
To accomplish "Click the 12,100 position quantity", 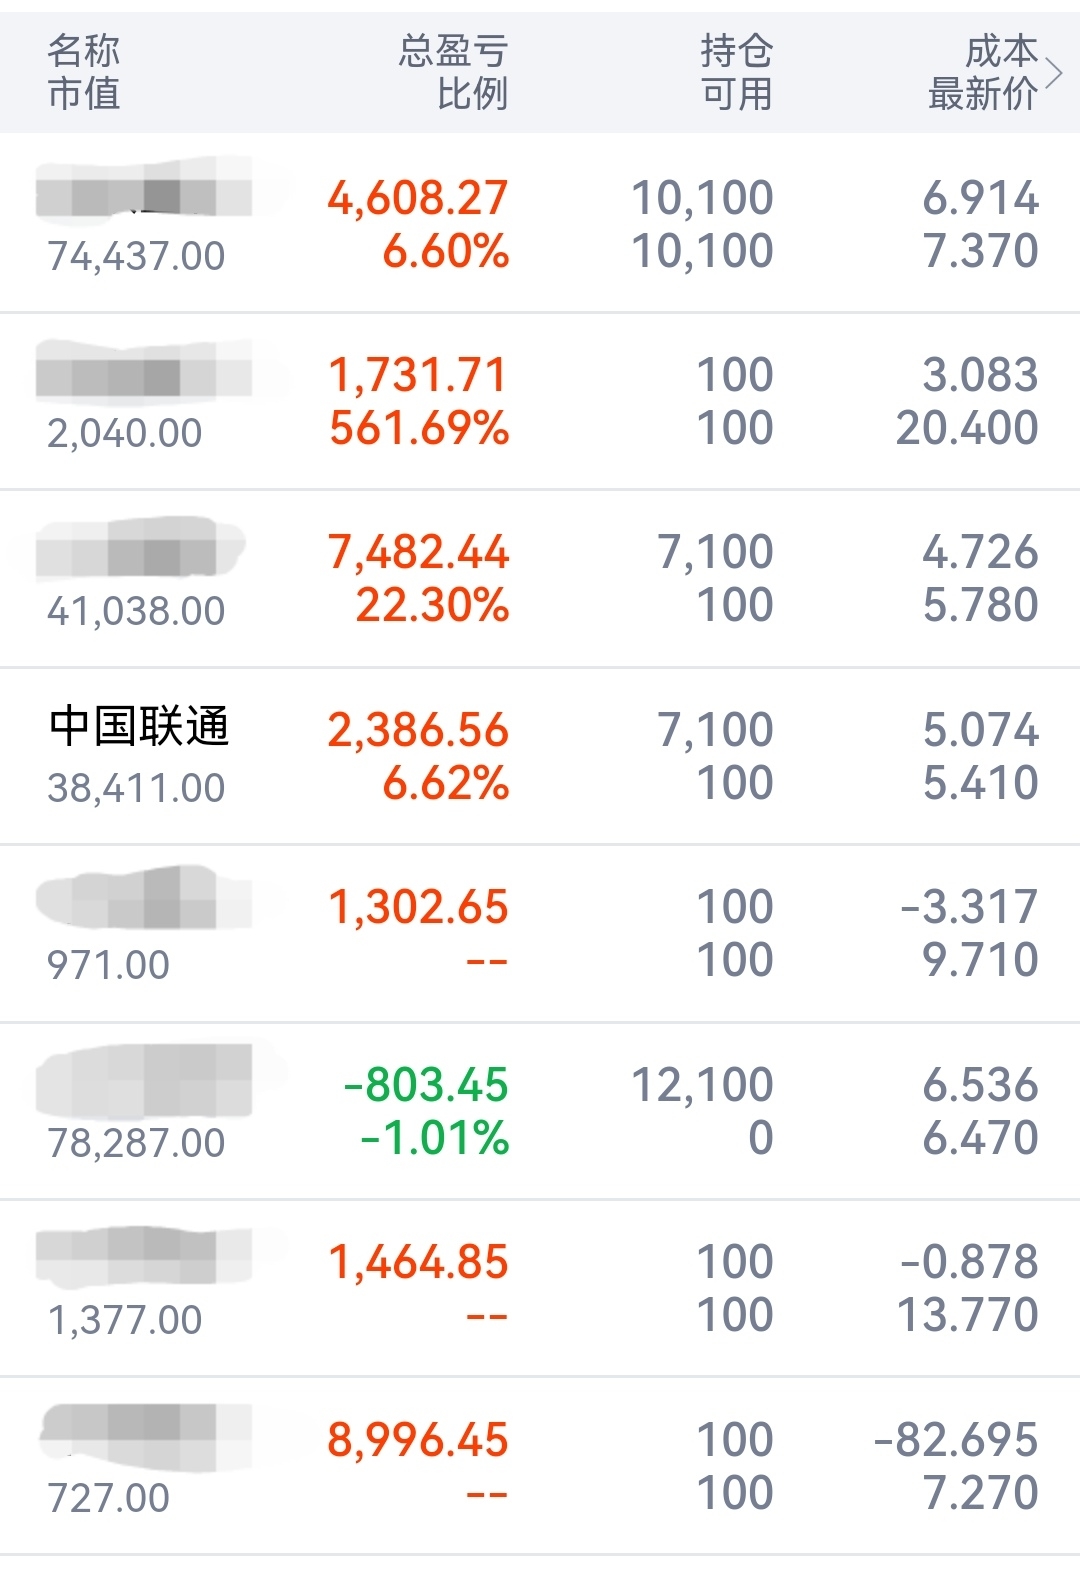I will coord(703,1085).
